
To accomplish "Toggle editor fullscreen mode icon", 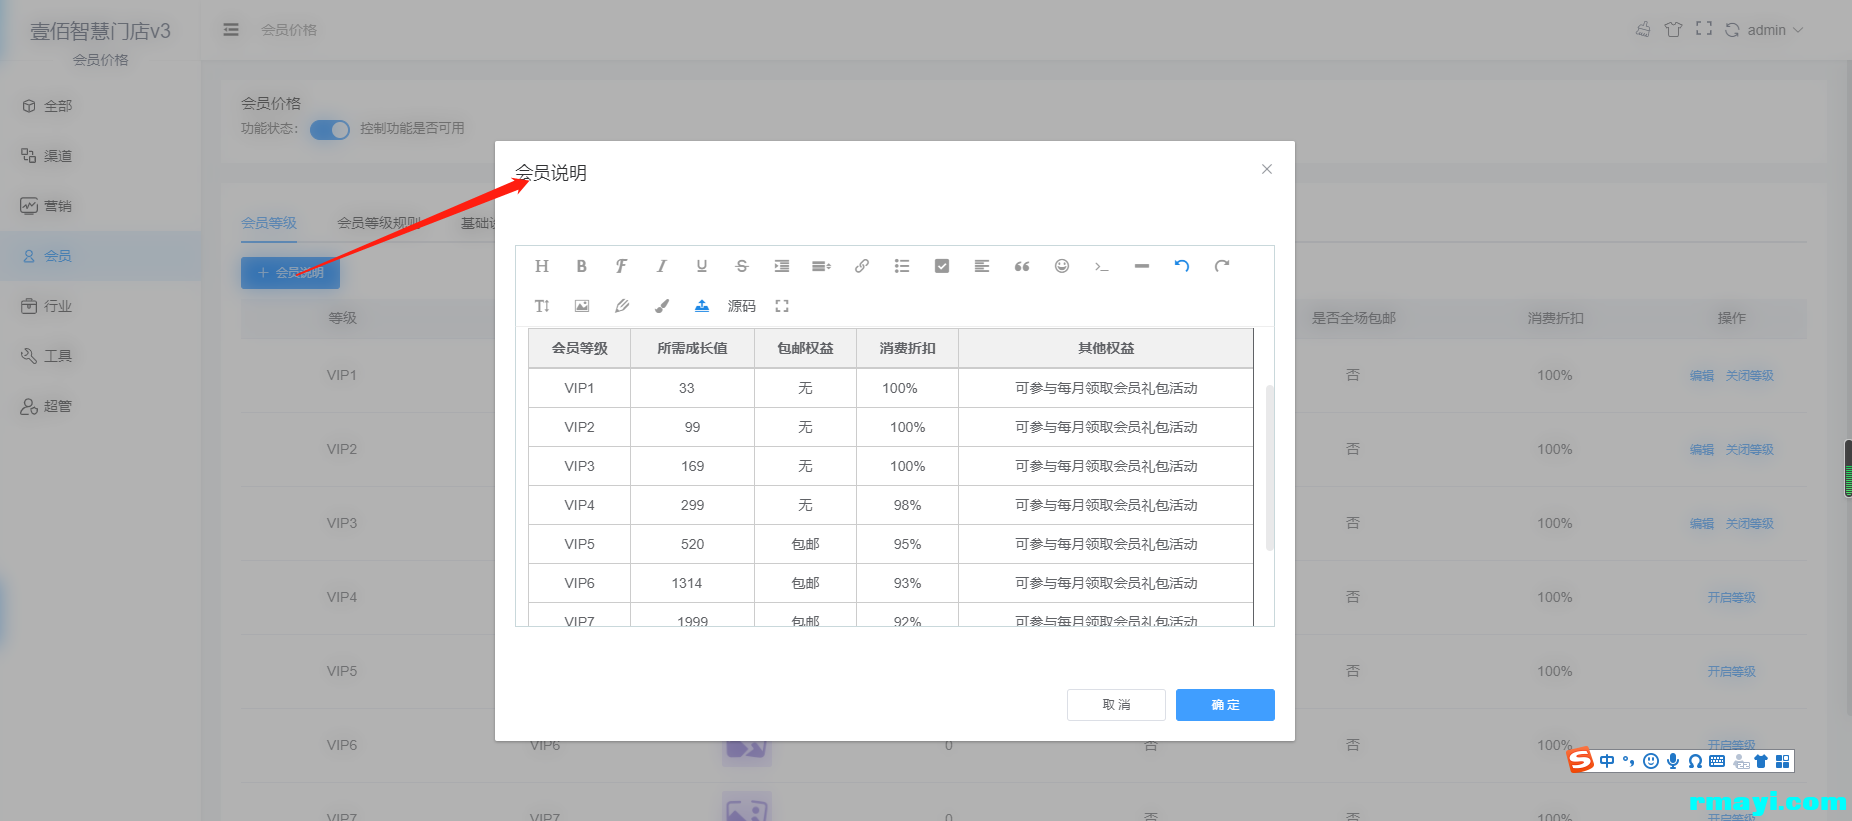I will [x=782, y=306].
